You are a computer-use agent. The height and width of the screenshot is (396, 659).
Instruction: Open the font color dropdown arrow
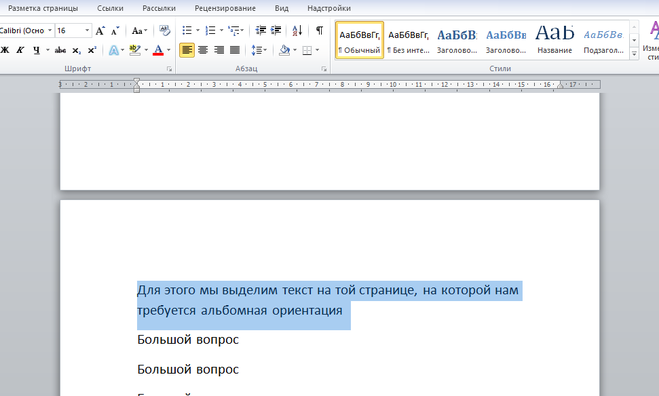(x=169, y=50)
